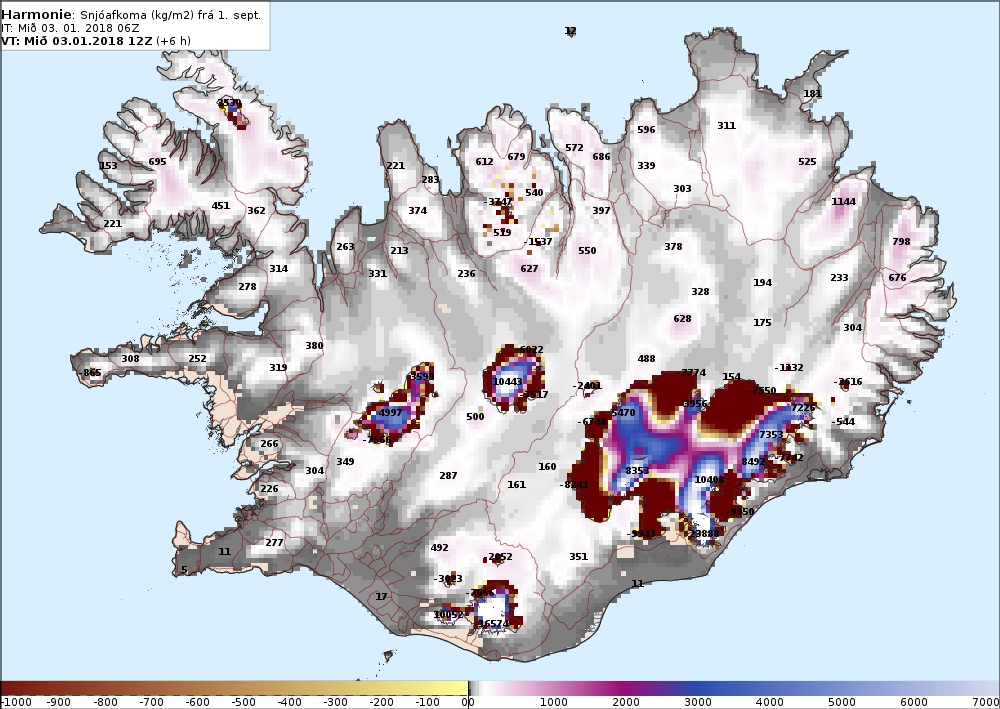The width and height of the screenshot is (1000, 709).
Task: Click the glacier value 7353
Action: tap(770, 434)
